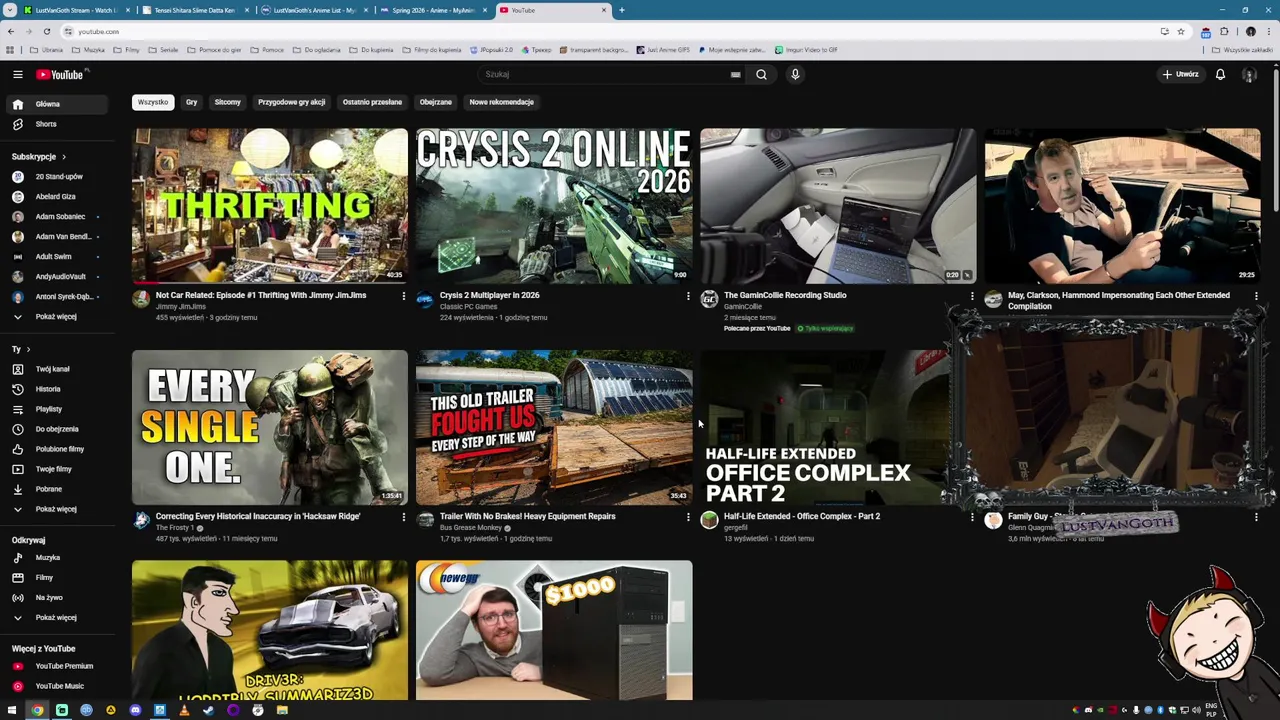Select the Ostatnio przesłane chip
This screenshot has height=720, width=1280.
click(x=372, y=102)
